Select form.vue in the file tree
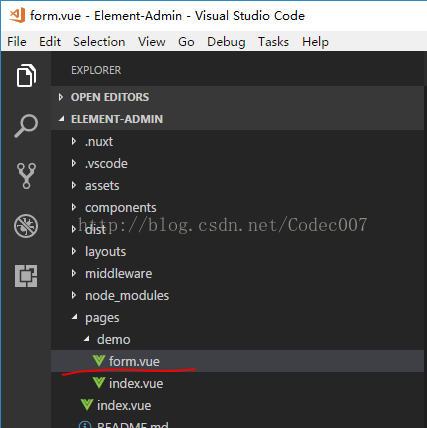Screen dimensions: 427x428 [237, 361]
